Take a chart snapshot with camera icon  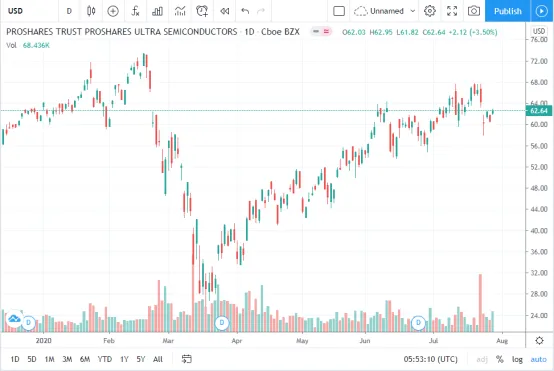(x=474, y=11)
